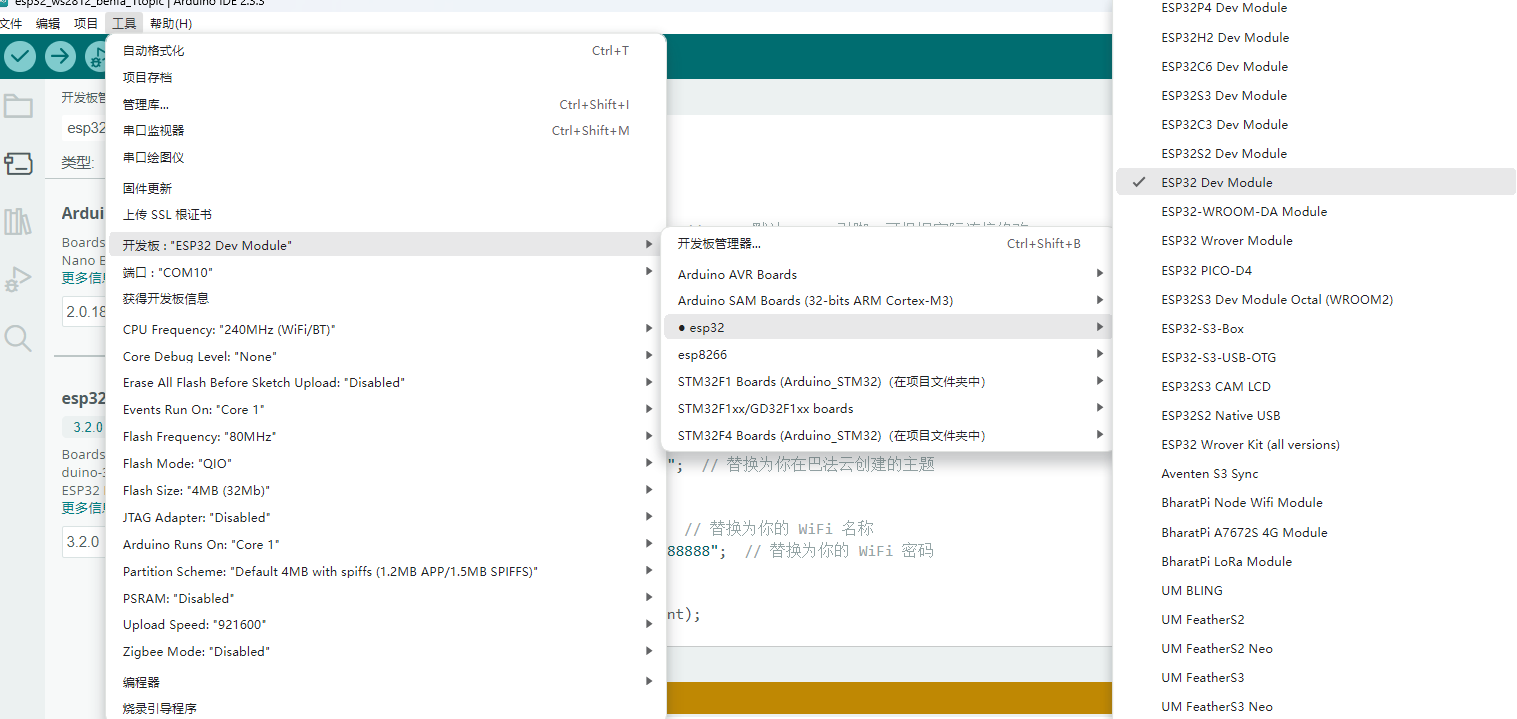Expand PSRAM "Disabled" submenu
Screen dimensions: 1517x719
[x=386, y=598]
